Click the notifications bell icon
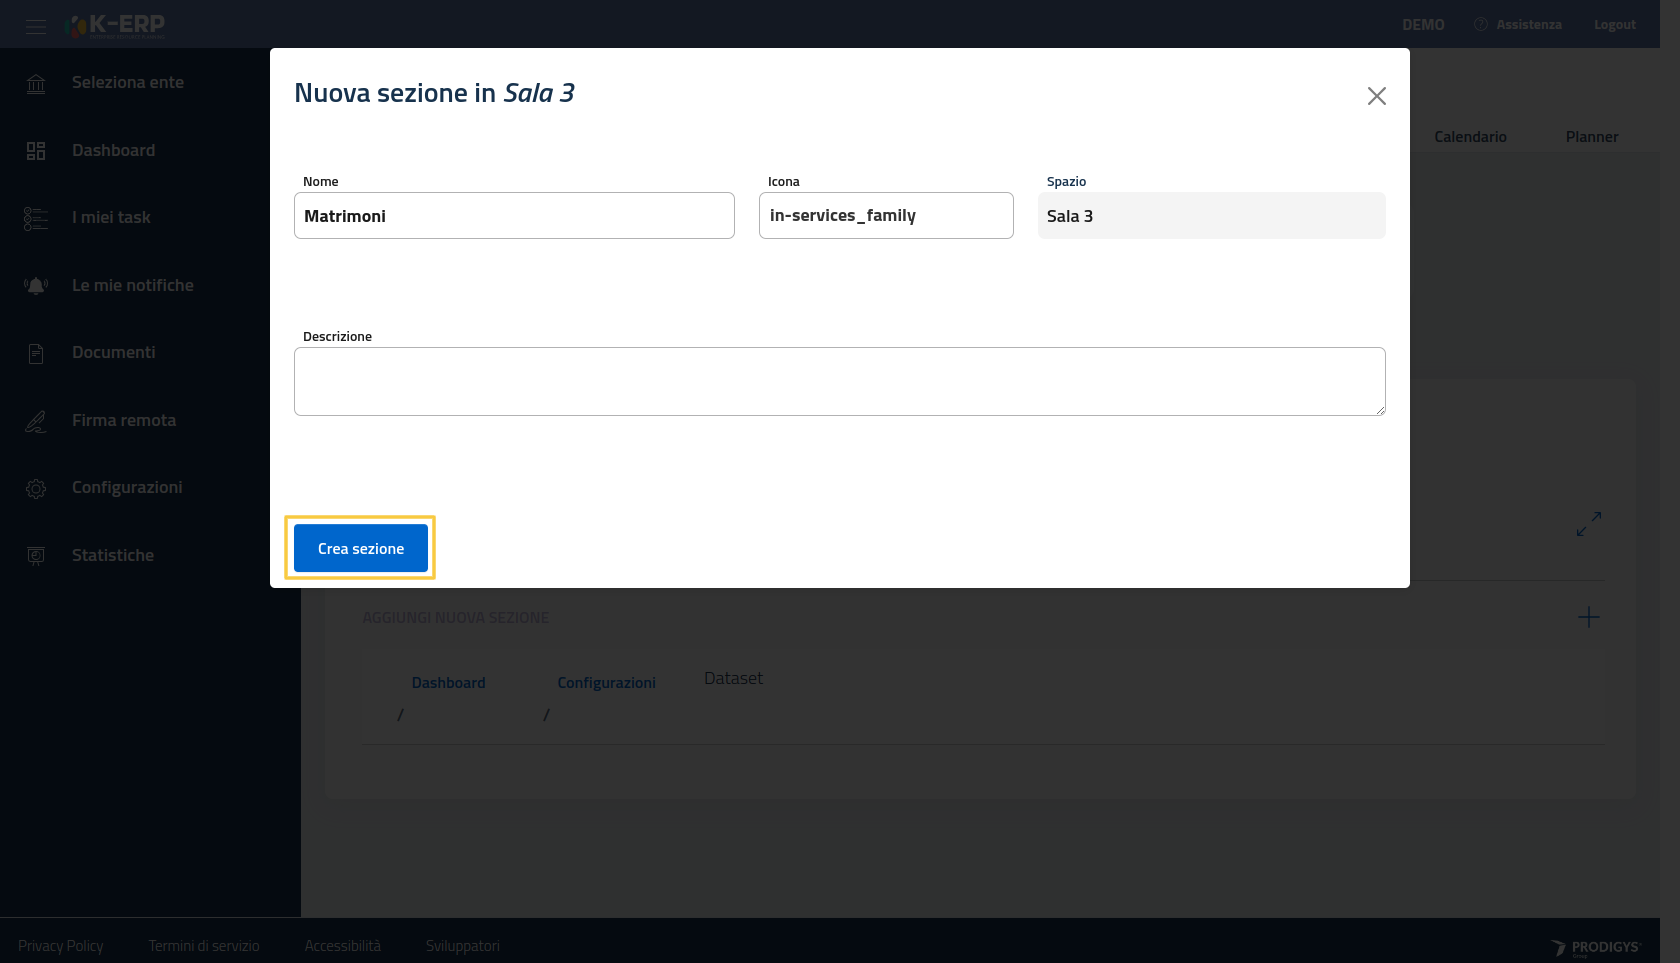 [36, 286]
